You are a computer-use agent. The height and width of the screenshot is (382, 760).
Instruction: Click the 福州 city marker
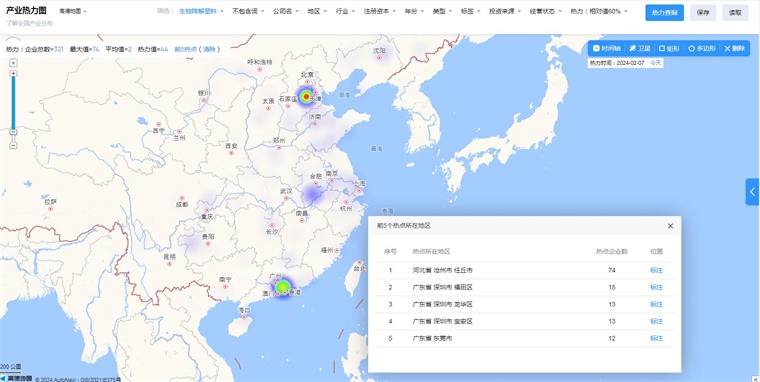[337, 251]
